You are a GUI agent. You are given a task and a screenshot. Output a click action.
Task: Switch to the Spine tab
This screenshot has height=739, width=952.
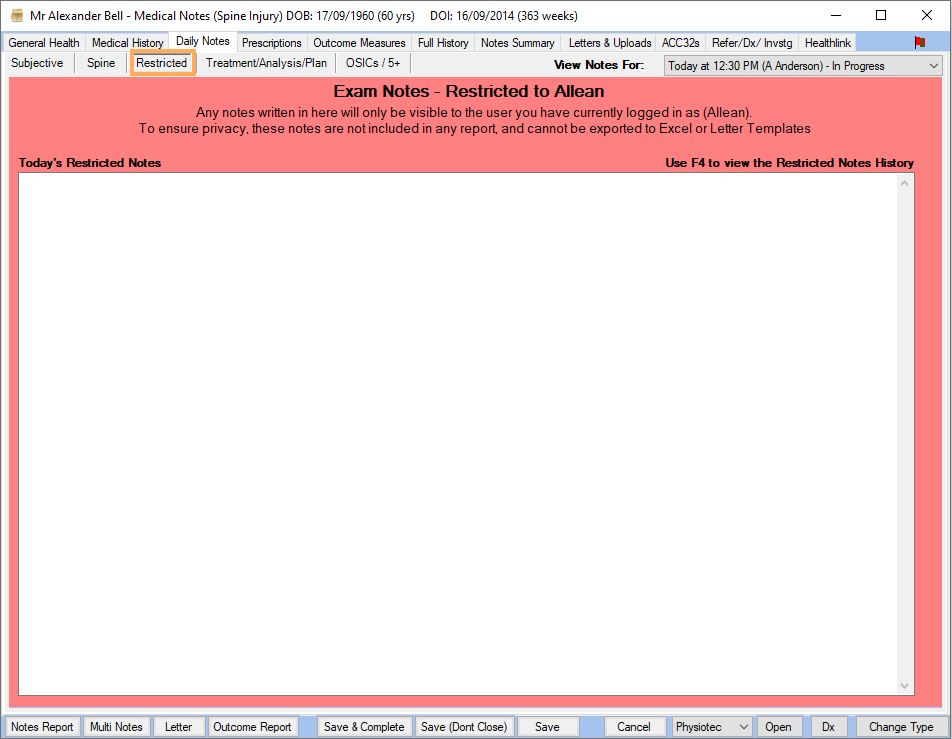click(x=100, y=63)
